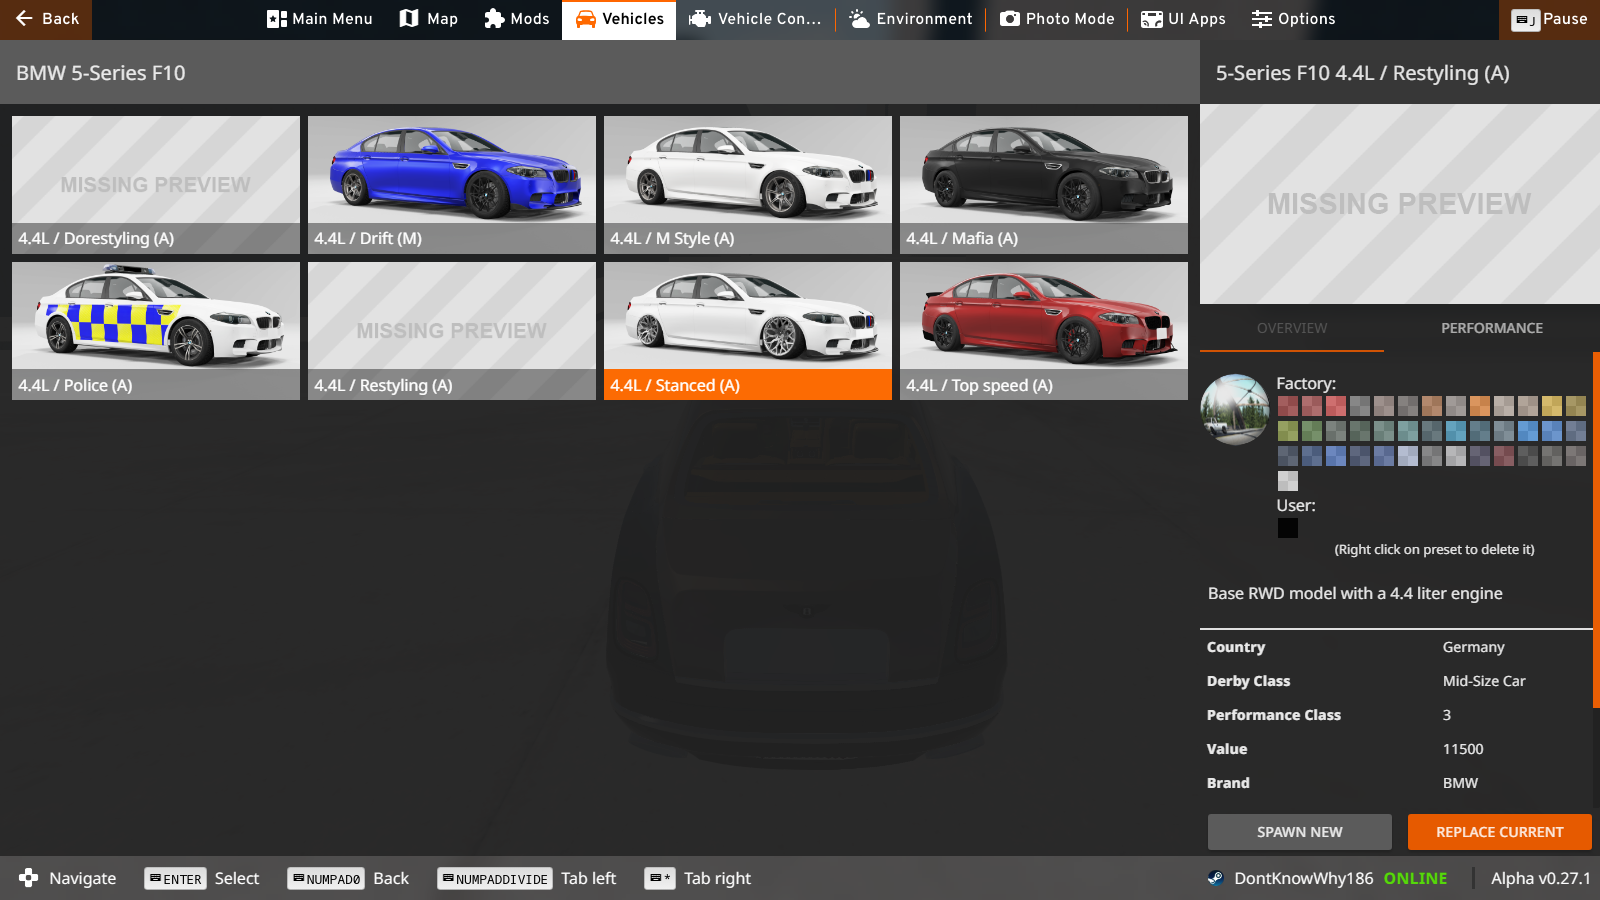The height and width of the screenshot is (900, 1600).
Task: Click the UI Apps monitor icon
Action: click(1152, 19)
